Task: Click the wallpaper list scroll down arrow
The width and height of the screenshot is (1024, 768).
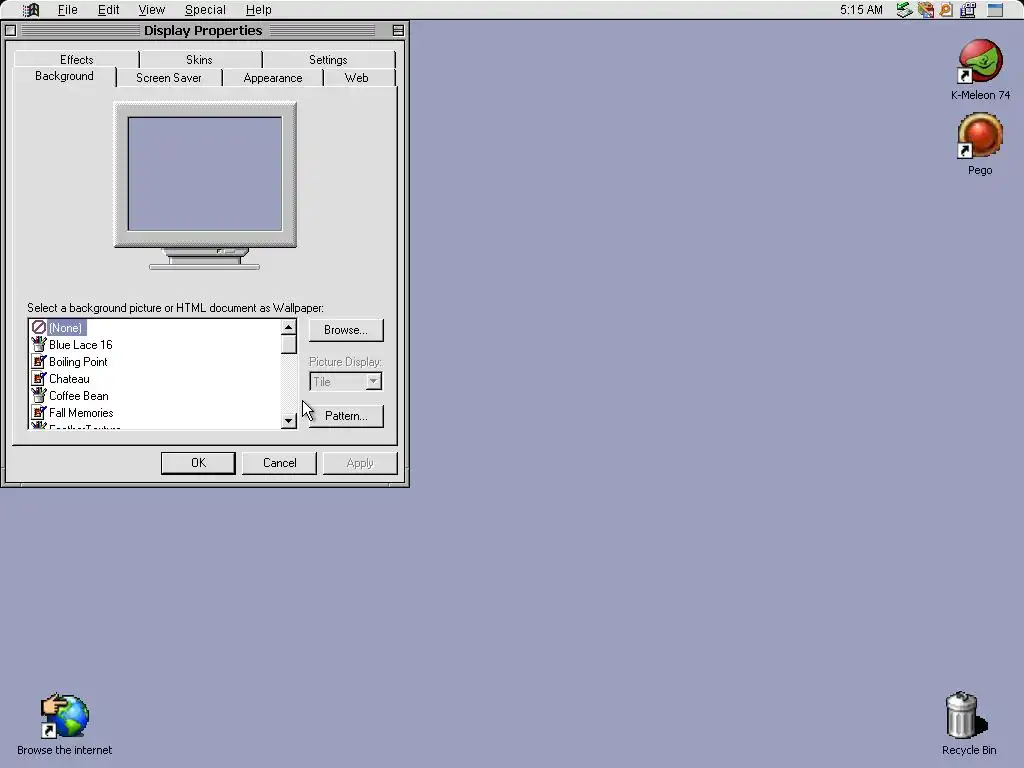Action: [x=289, y=421]
